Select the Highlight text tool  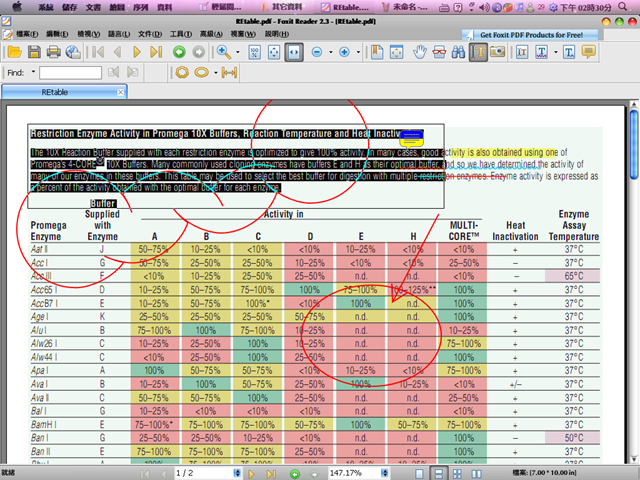click(x=522, y=52)
